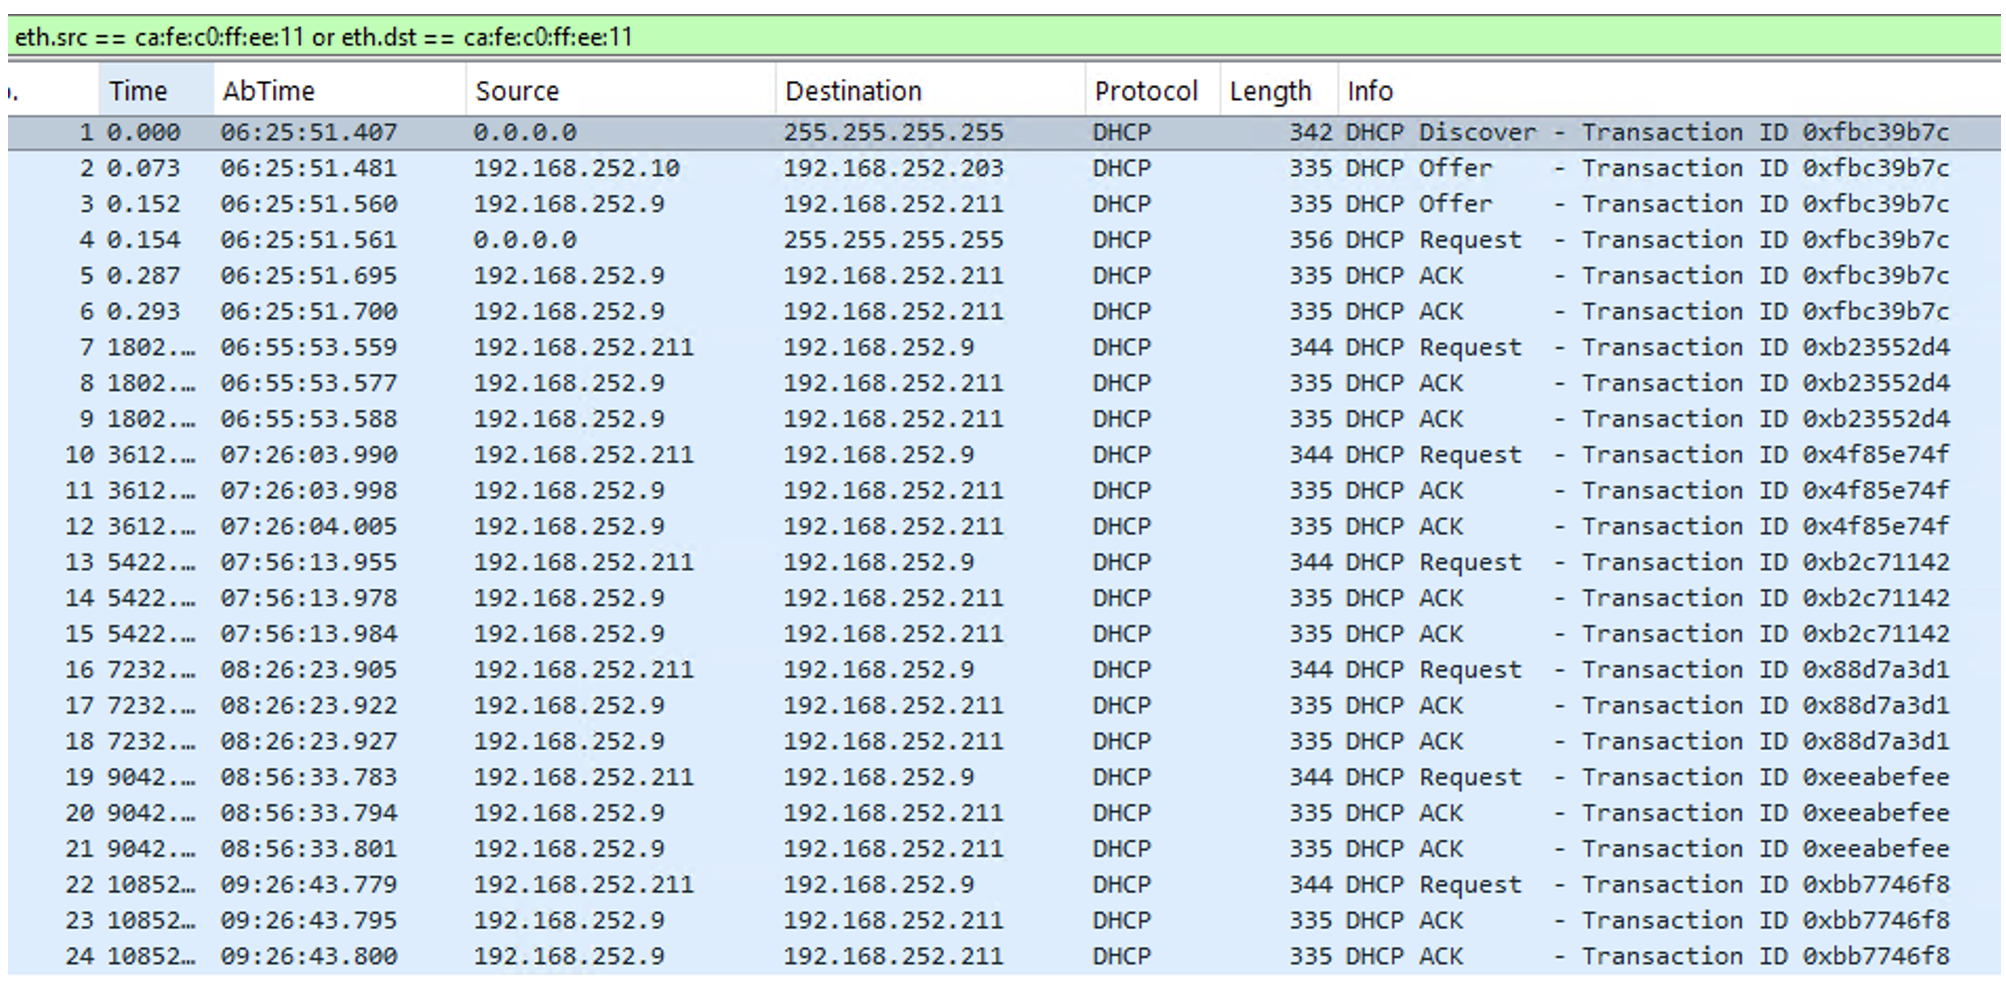Select packet 21 ACK at 08:56:33.801

[1004, 849]
